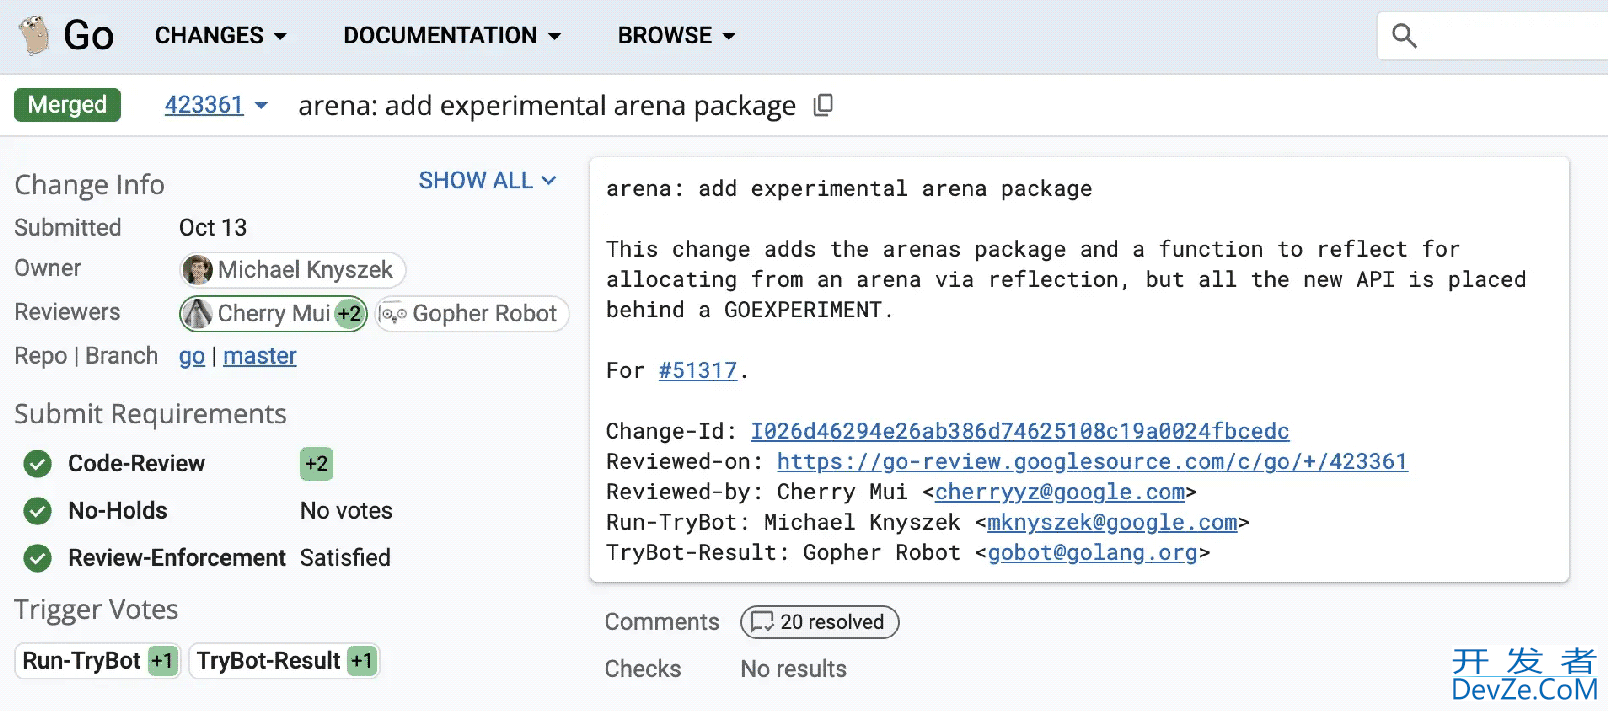Screen dimensions: 1608x711
Task: Expand Change Info with SHOW ALL
Action: [x=486, y=181]
